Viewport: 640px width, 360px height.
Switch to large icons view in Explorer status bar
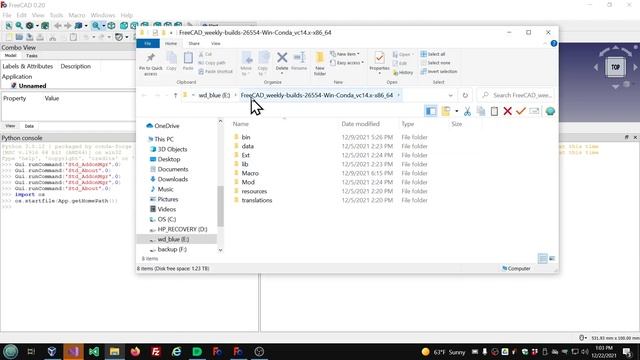click(x=552, y=258)
